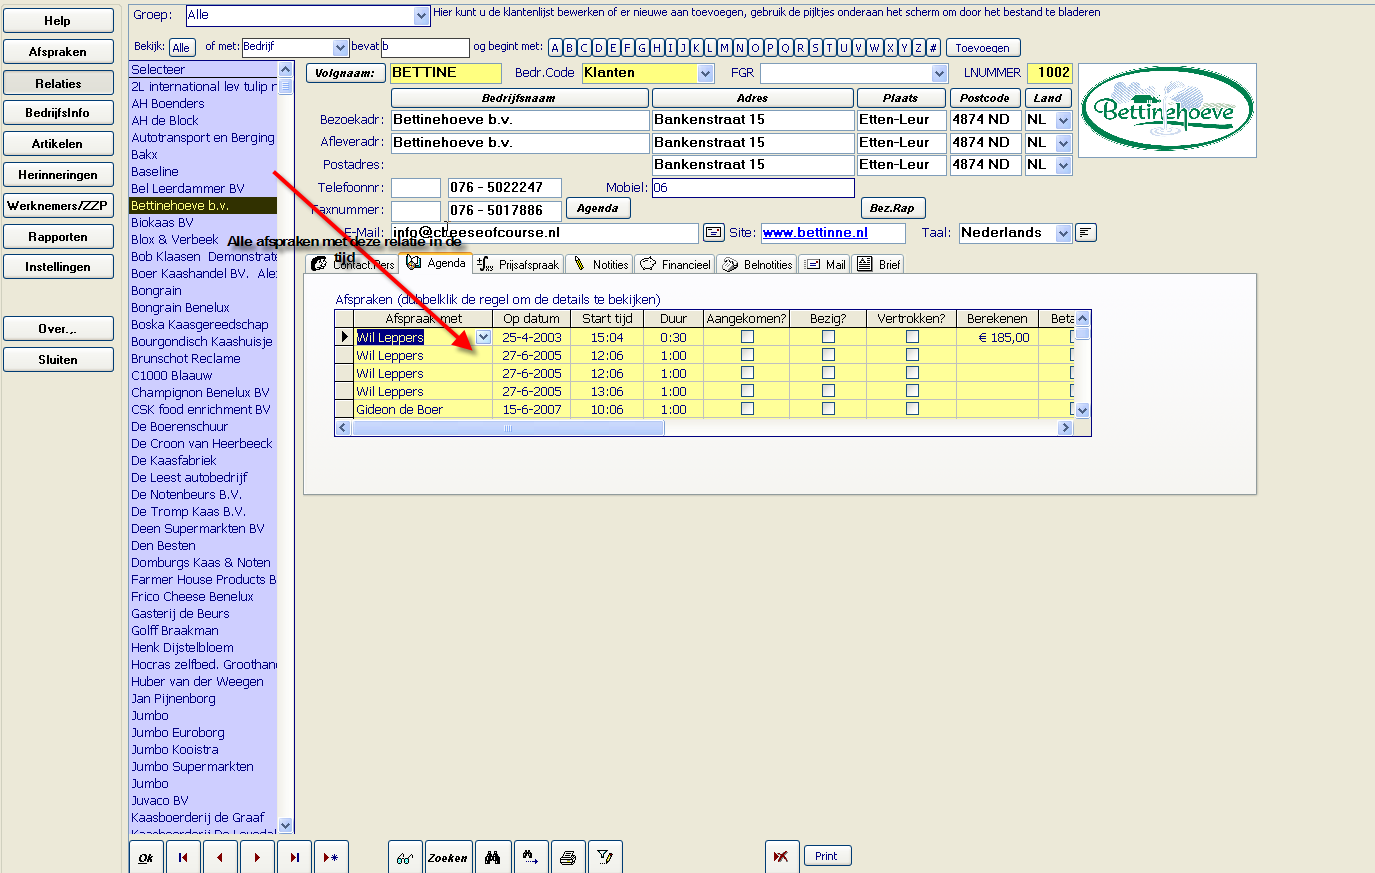Filter list by letter Z
The width and height of the screenshot is (1375, 873).
click(918, 48)
